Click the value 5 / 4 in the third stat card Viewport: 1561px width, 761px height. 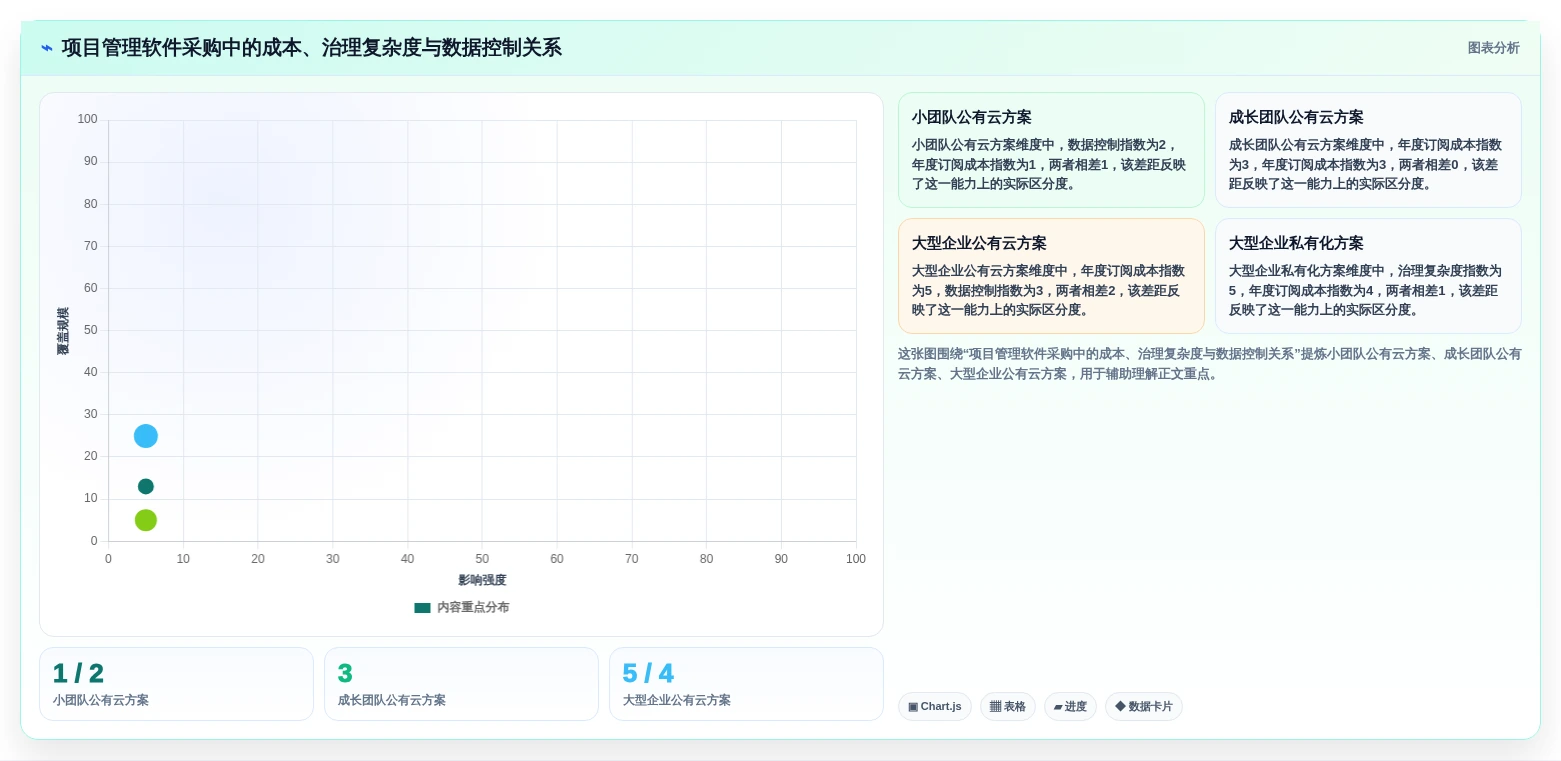(648, 673)
